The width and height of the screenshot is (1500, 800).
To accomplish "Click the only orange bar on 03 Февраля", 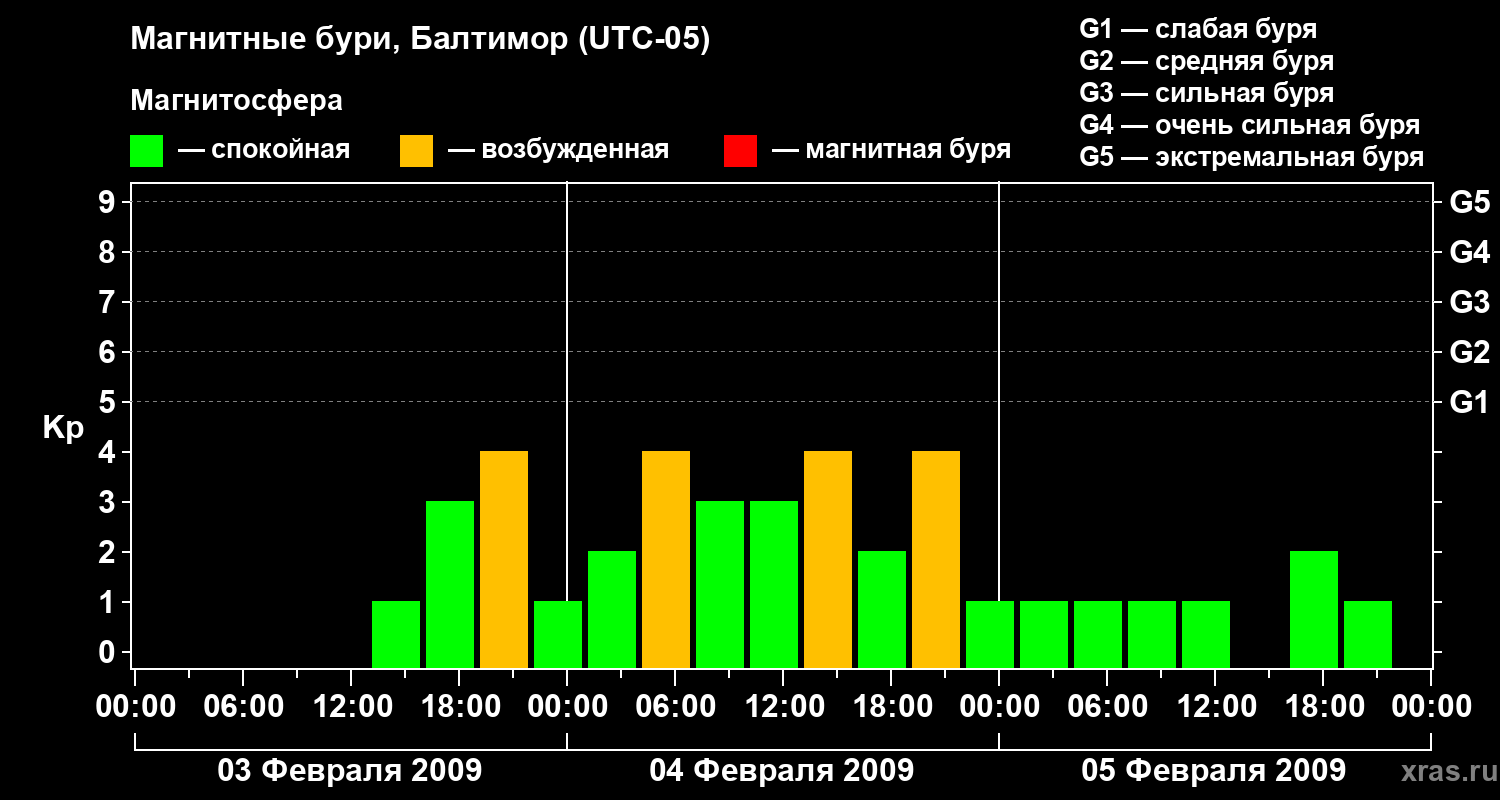I will pyautogui.click(x=504, y=559).
